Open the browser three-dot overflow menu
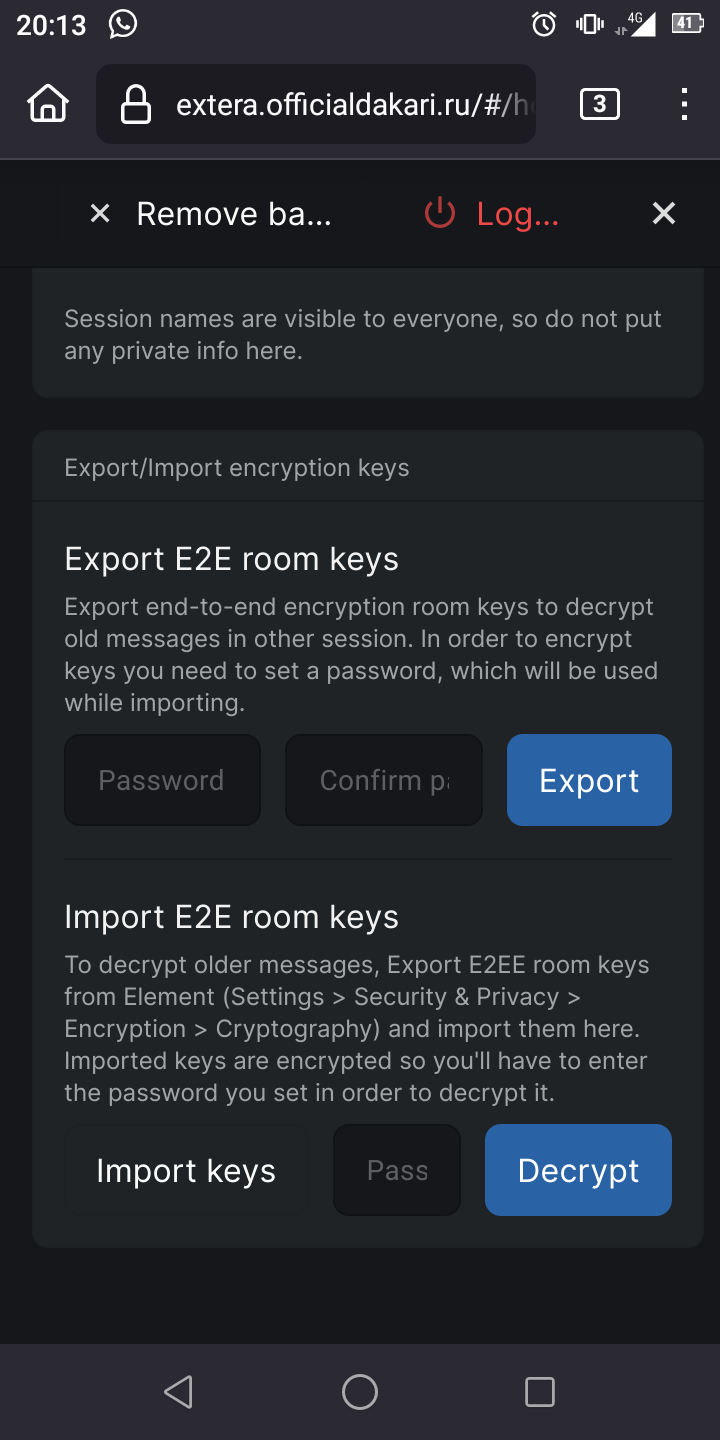The height and width of the screenshot is (1440, 720). click(x=684, y=104)
